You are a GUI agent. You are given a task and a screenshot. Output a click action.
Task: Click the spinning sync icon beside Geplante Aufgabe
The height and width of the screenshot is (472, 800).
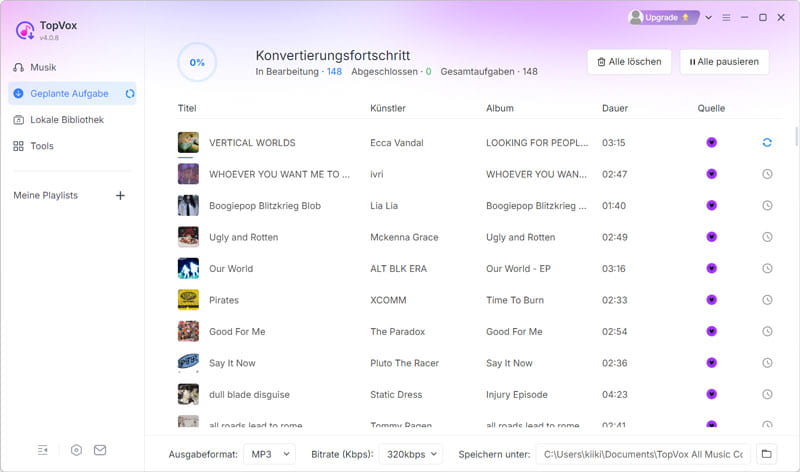click(130, 93)
